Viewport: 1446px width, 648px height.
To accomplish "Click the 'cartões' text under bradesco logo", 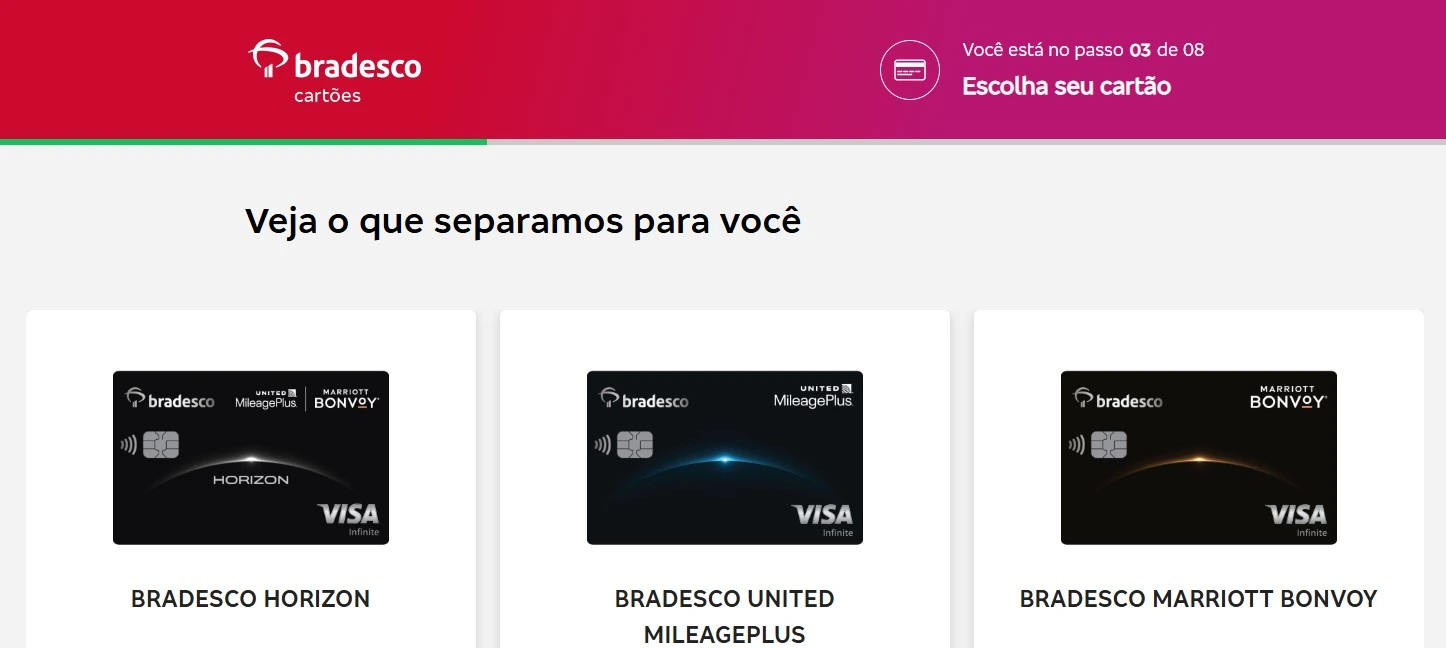I will (327, 96).
